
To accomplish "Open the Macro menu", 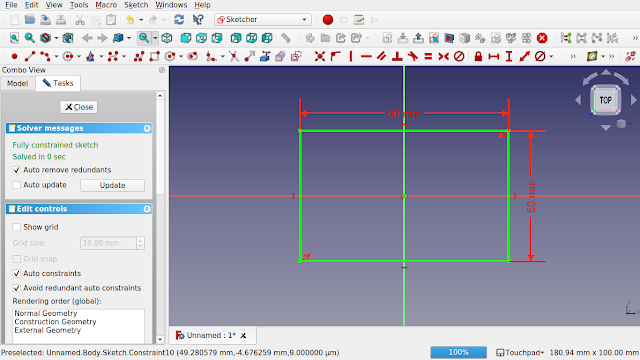I will click(x=106, y=5).
